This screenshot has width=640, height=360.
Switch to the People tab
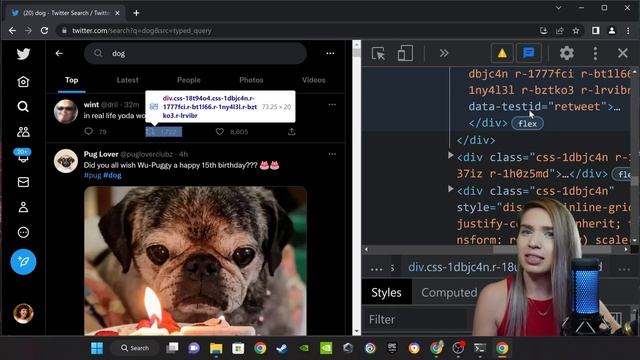point(189,80)
